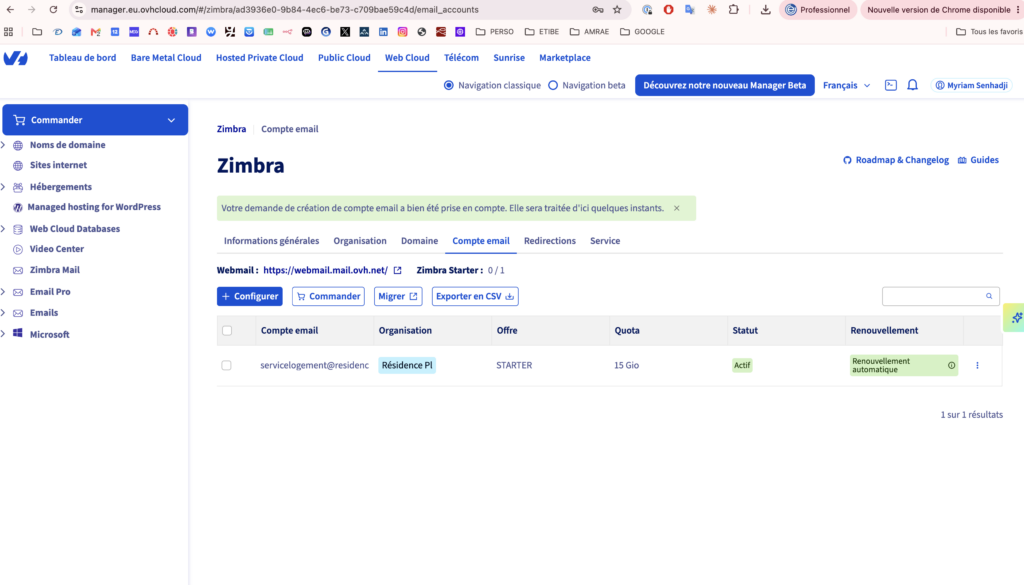Open the Marketplace menu
Image resolution: width=1024 pixels, height=585 pixels.
click(565, 57)
